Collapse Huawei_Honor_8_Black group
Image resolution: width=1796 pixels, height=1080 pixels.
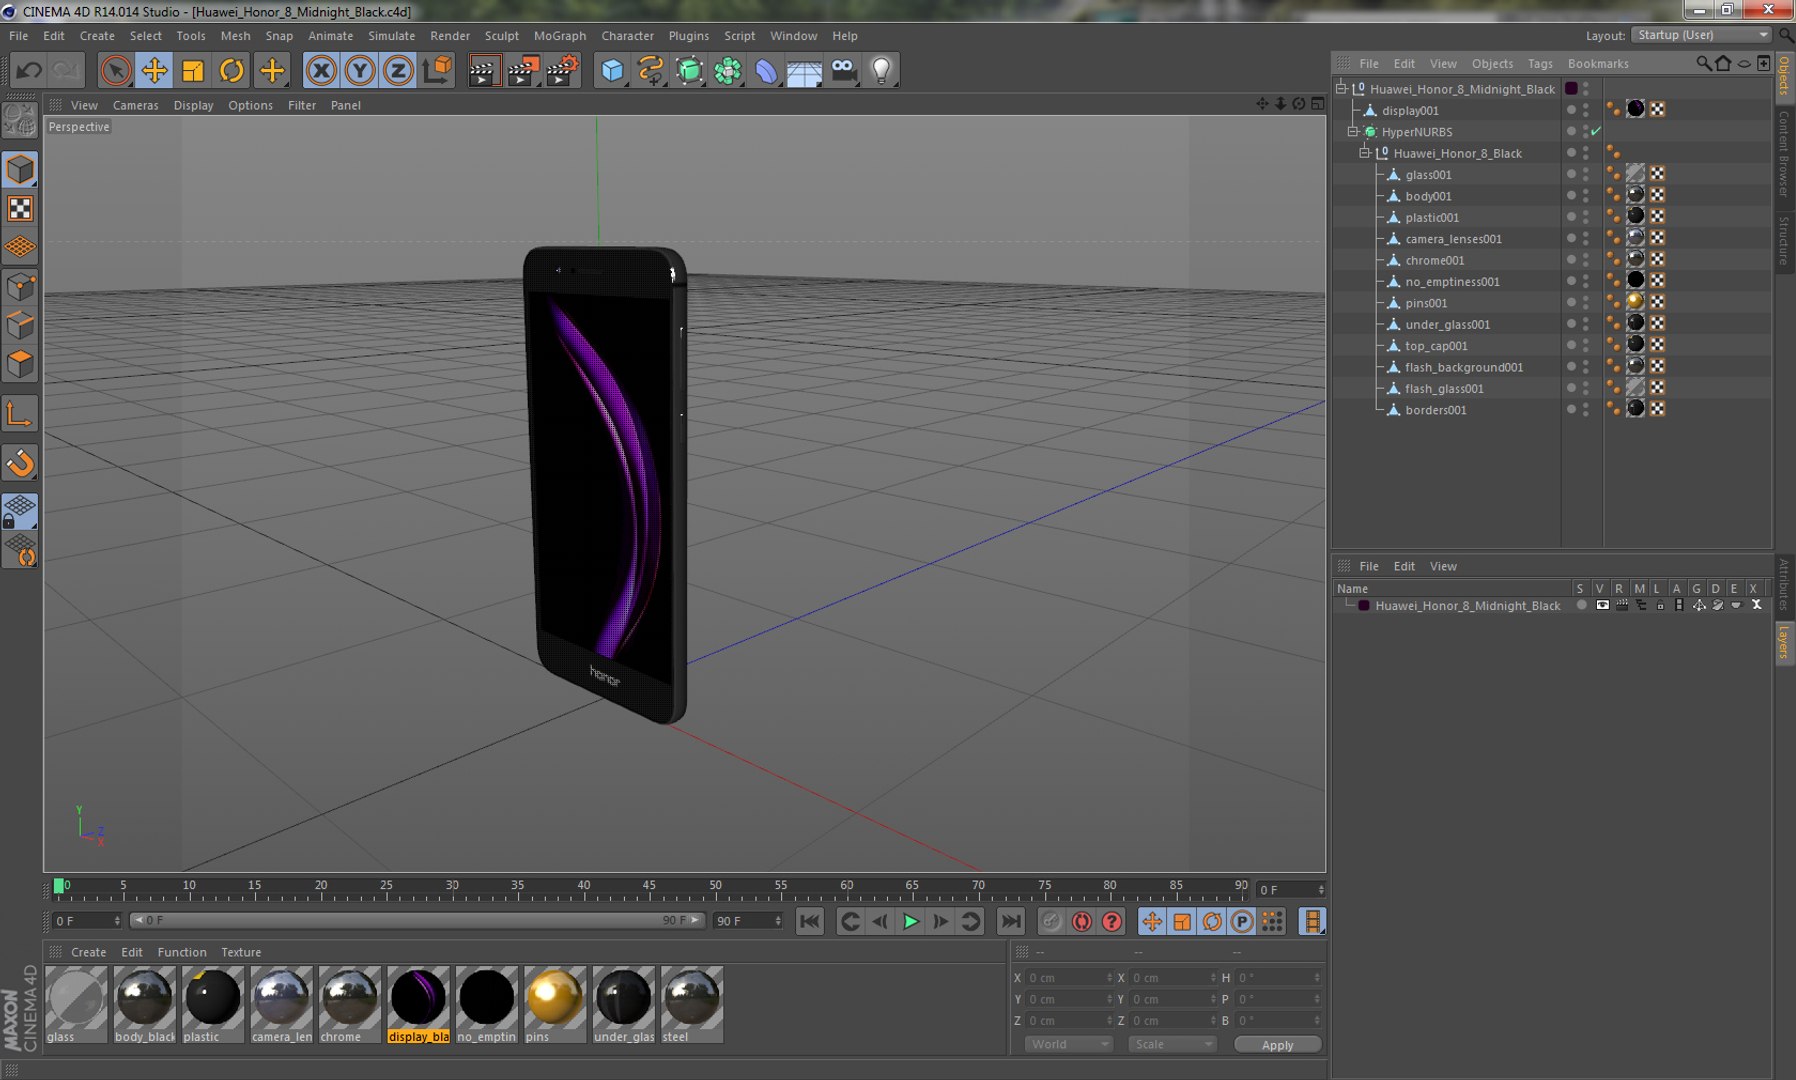coord(1365,152)
